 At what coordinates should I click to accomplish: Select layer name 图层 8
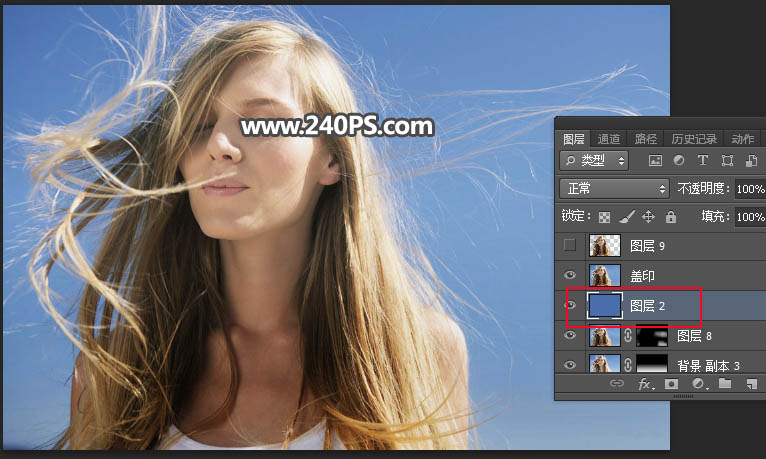694,336
